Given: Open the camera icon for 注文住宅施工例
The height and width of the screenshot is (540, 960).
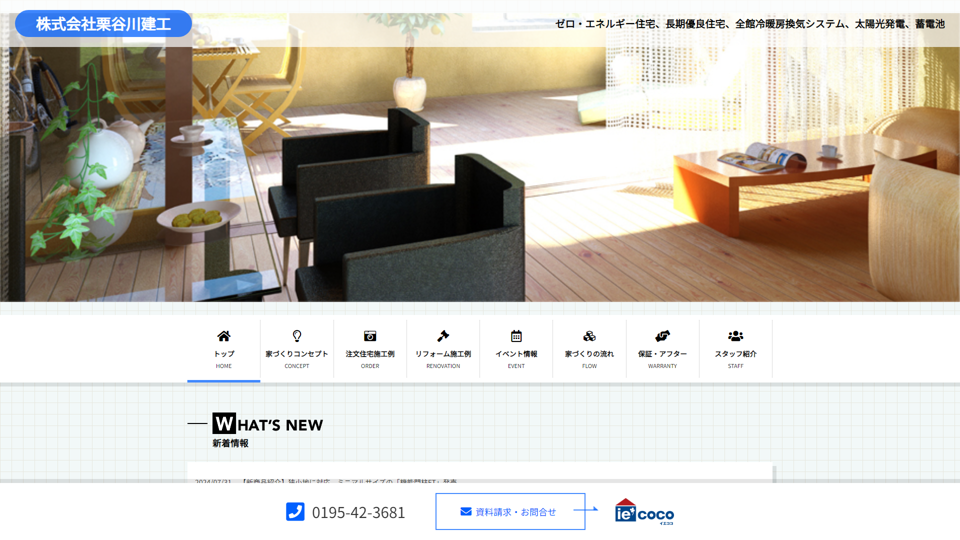Looking at the screenshot, I should 370,336.
